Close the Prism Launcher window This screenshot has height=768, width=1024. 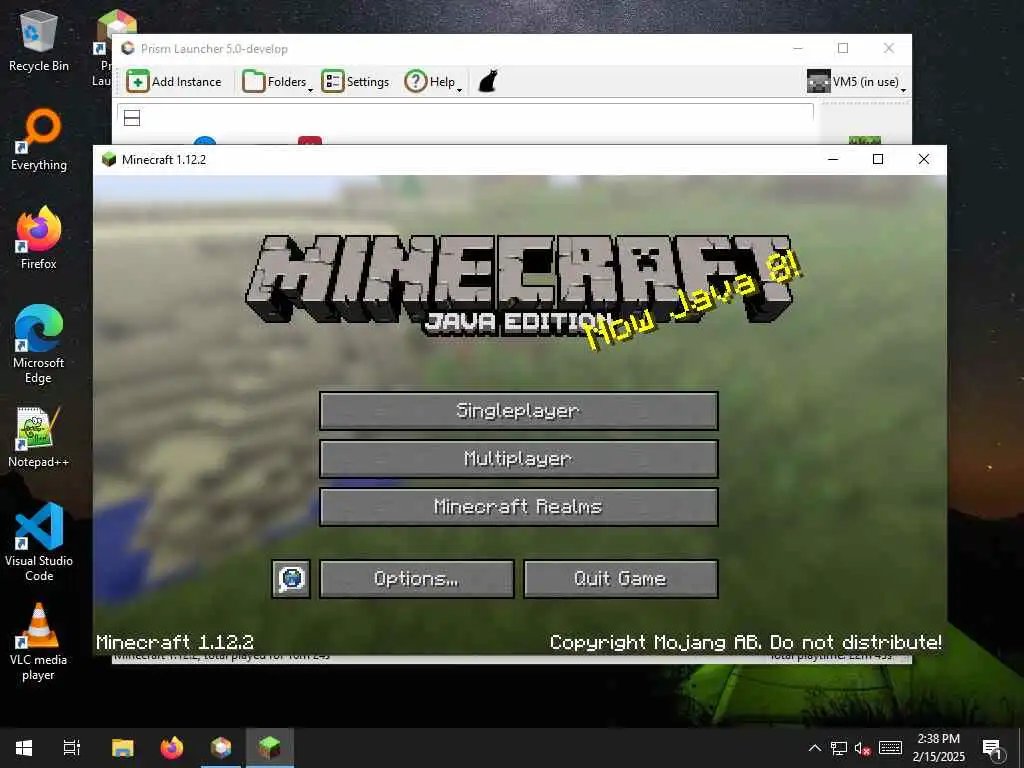coord(889,48)
